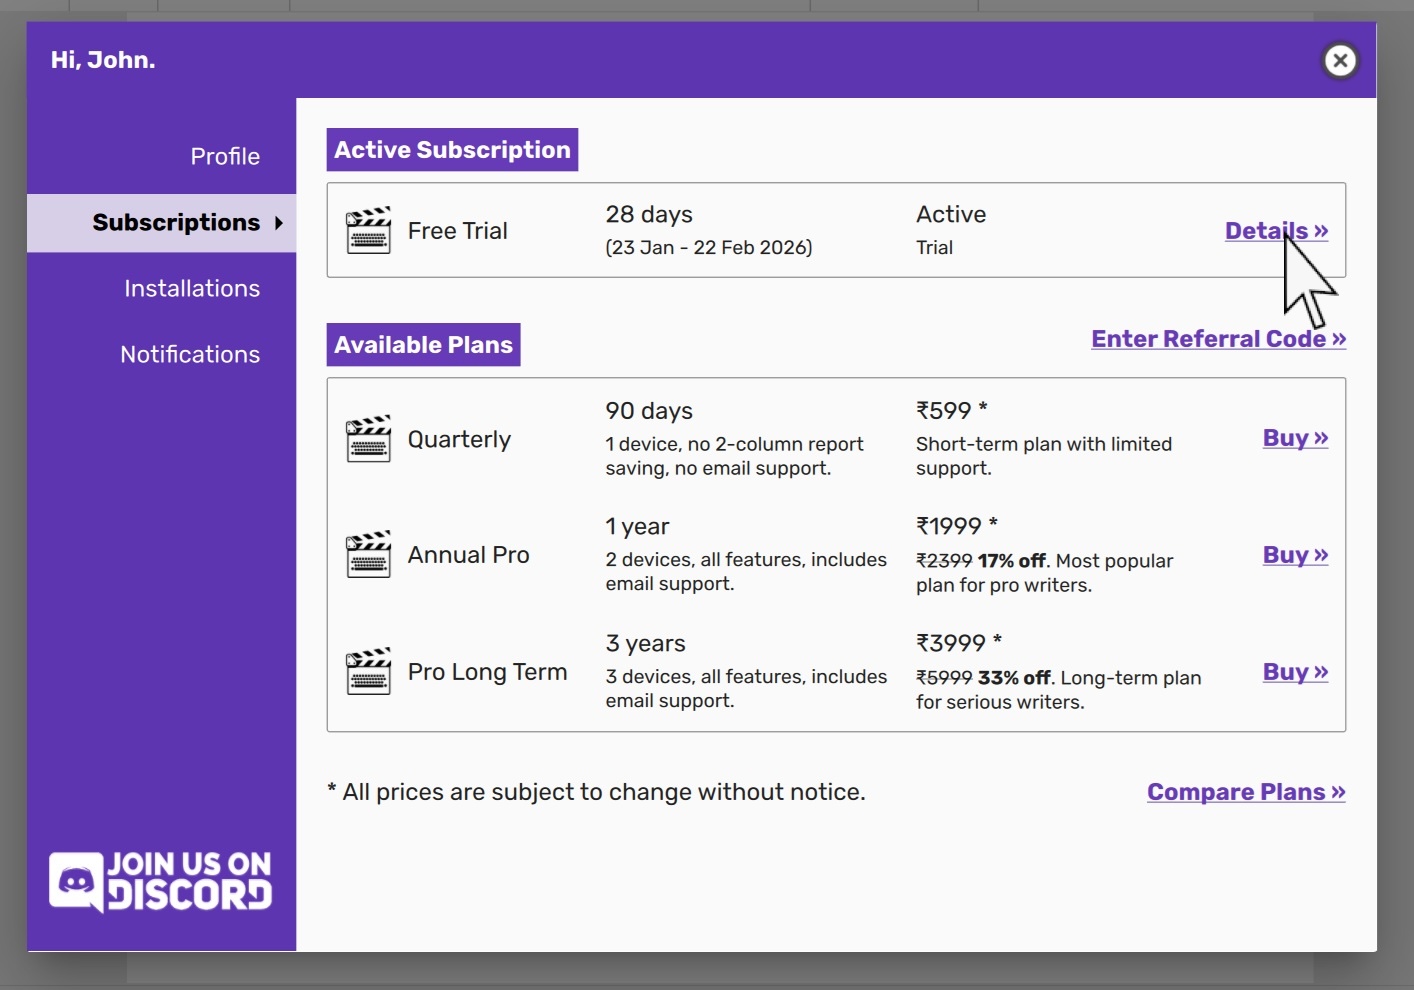Click the Annual Pro plan icon
The image size is (1414, 990).
click(368, 555)
